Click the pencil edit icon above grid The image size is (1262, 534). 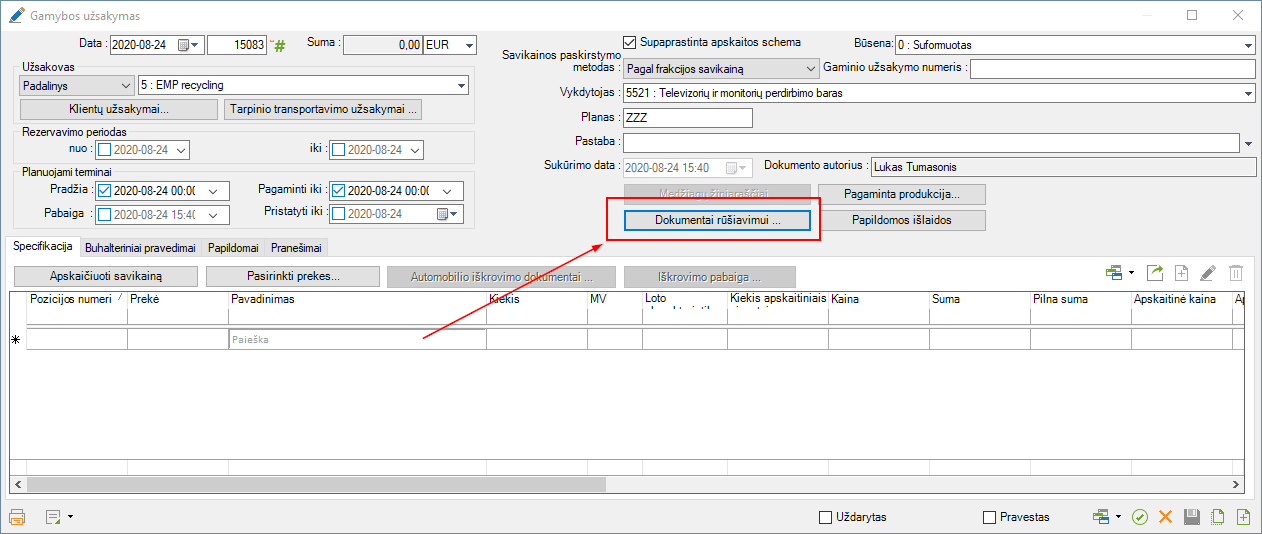tap(1208, 272)
